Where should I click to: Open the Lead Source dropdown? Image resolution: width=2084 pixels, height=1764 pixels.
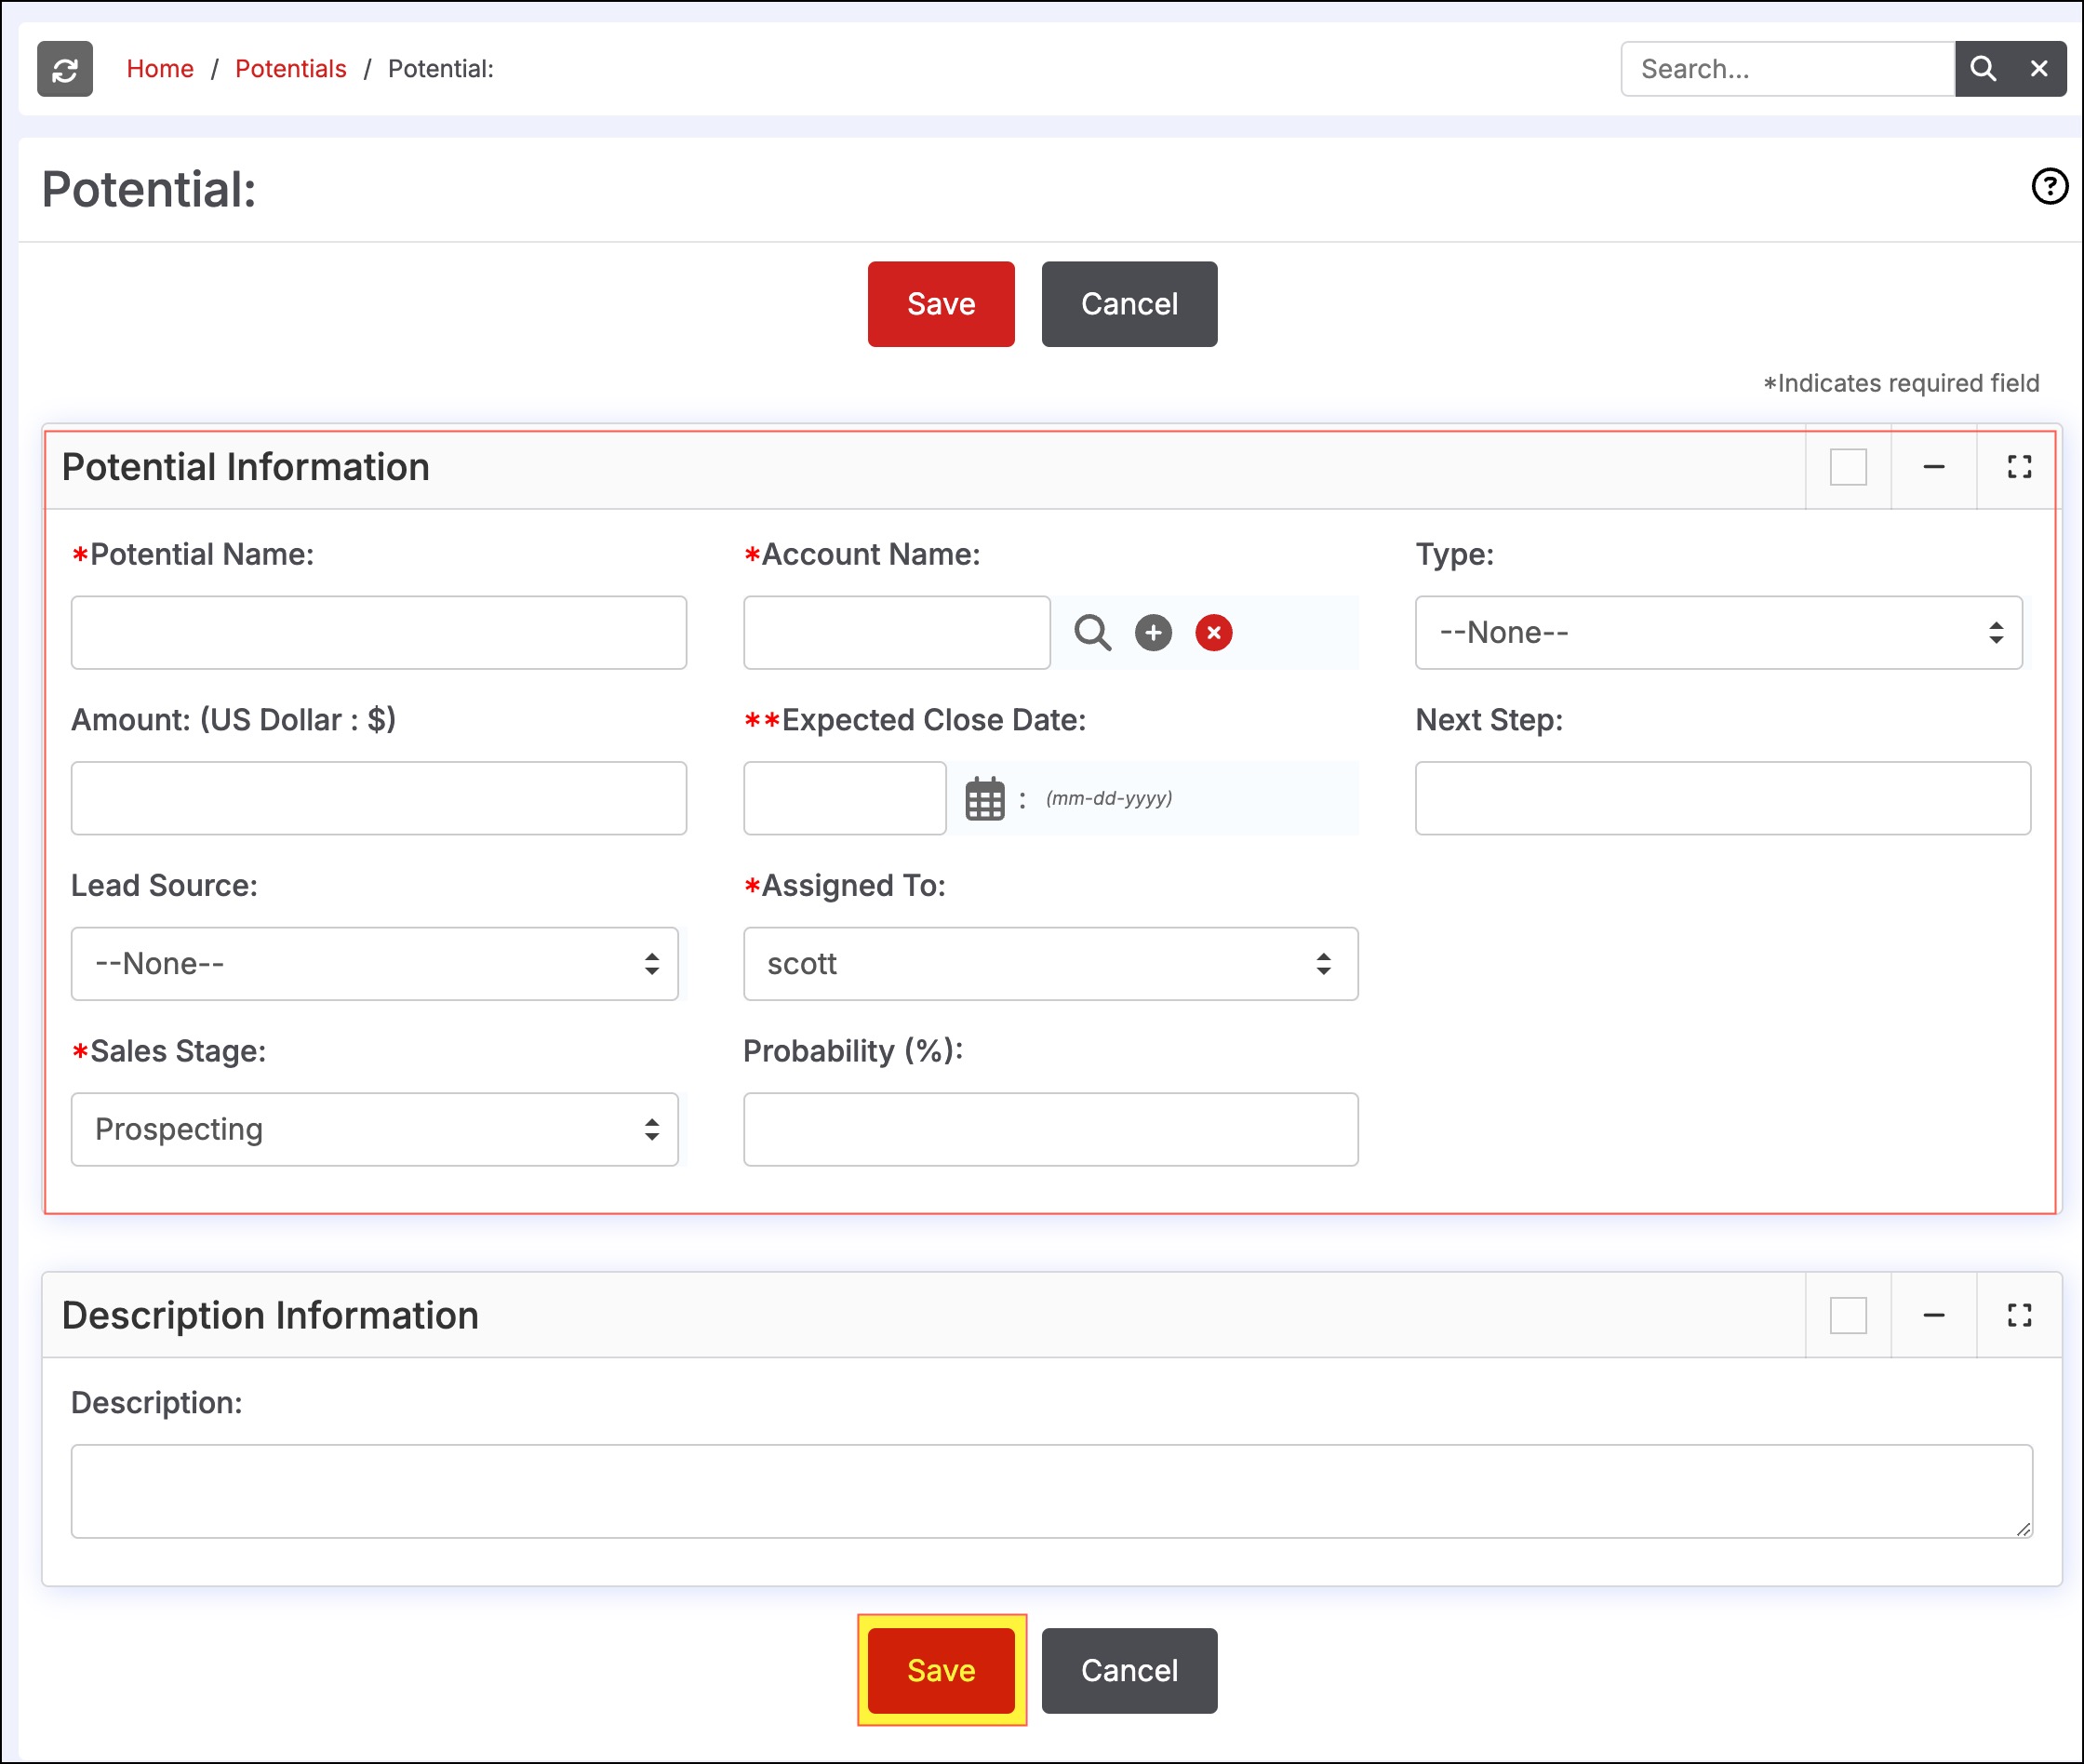(x=374, y=964)
